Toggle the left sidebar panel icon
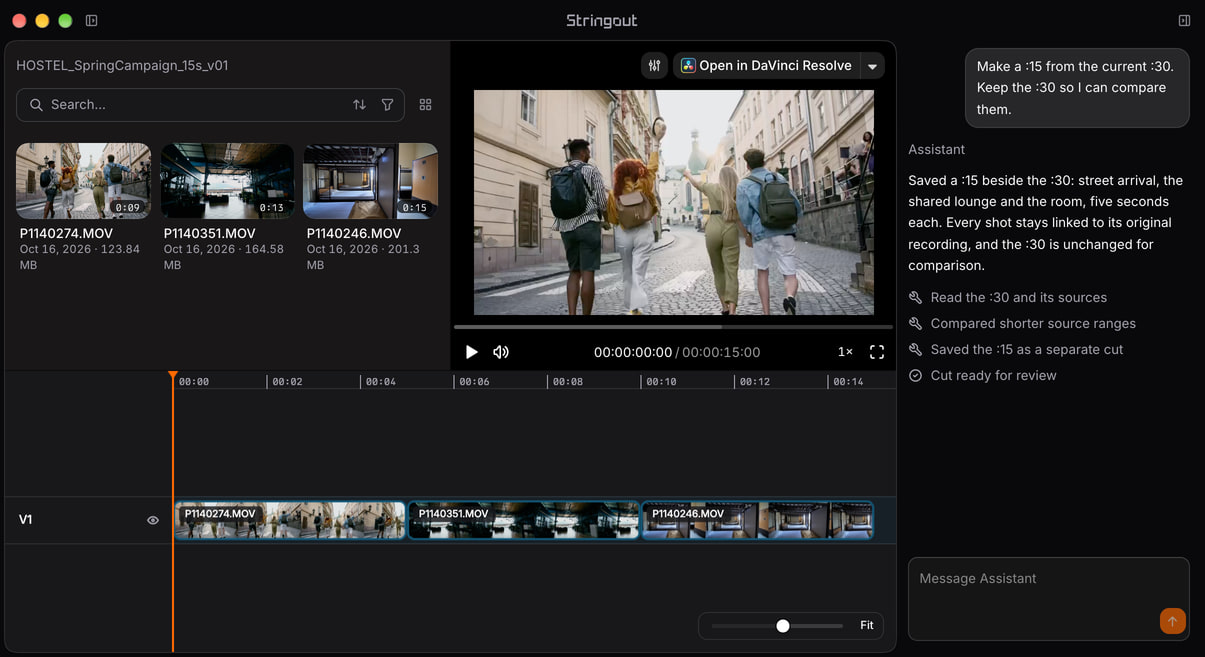Screen dimensions: 1205x657 click(x=92, y=20)
